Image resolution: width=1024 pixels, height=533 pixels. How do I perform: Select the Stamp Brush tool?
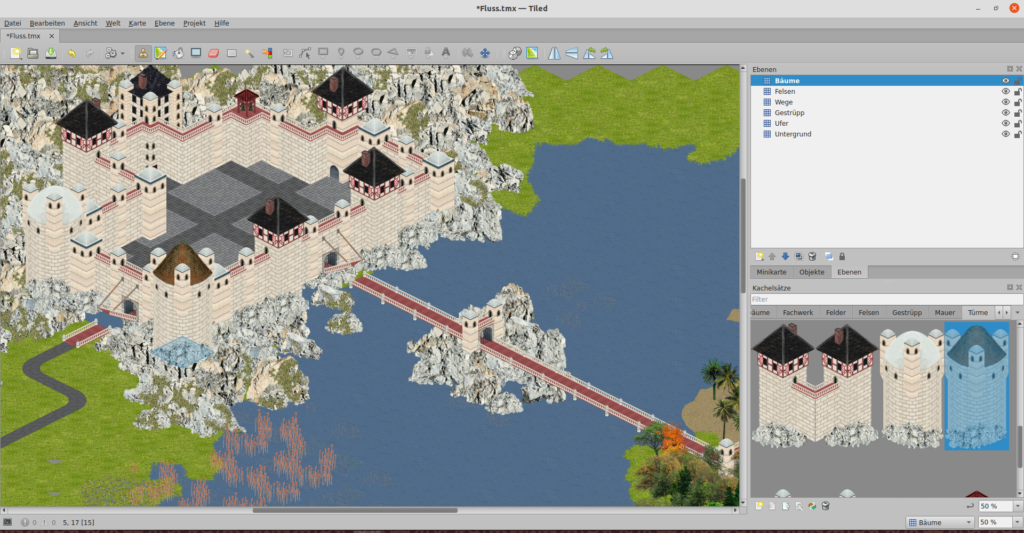click(142, 52)
